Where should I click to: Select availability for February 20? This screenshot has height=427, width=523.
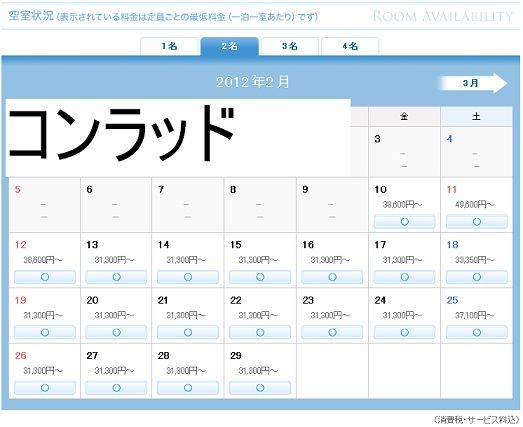[x=116, y=332]
